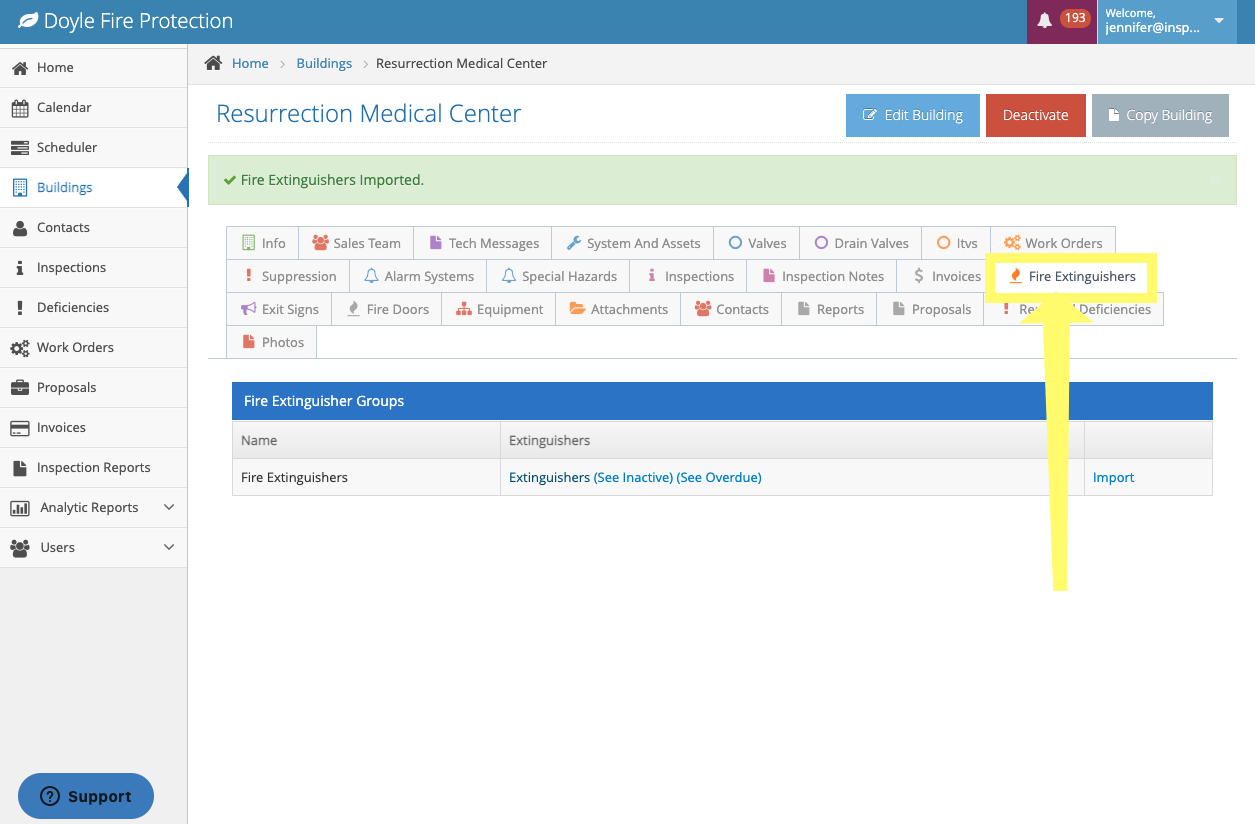Open the Itvs tab
This screenshot has height=824, width=1255.
click(x=956, y=243)
